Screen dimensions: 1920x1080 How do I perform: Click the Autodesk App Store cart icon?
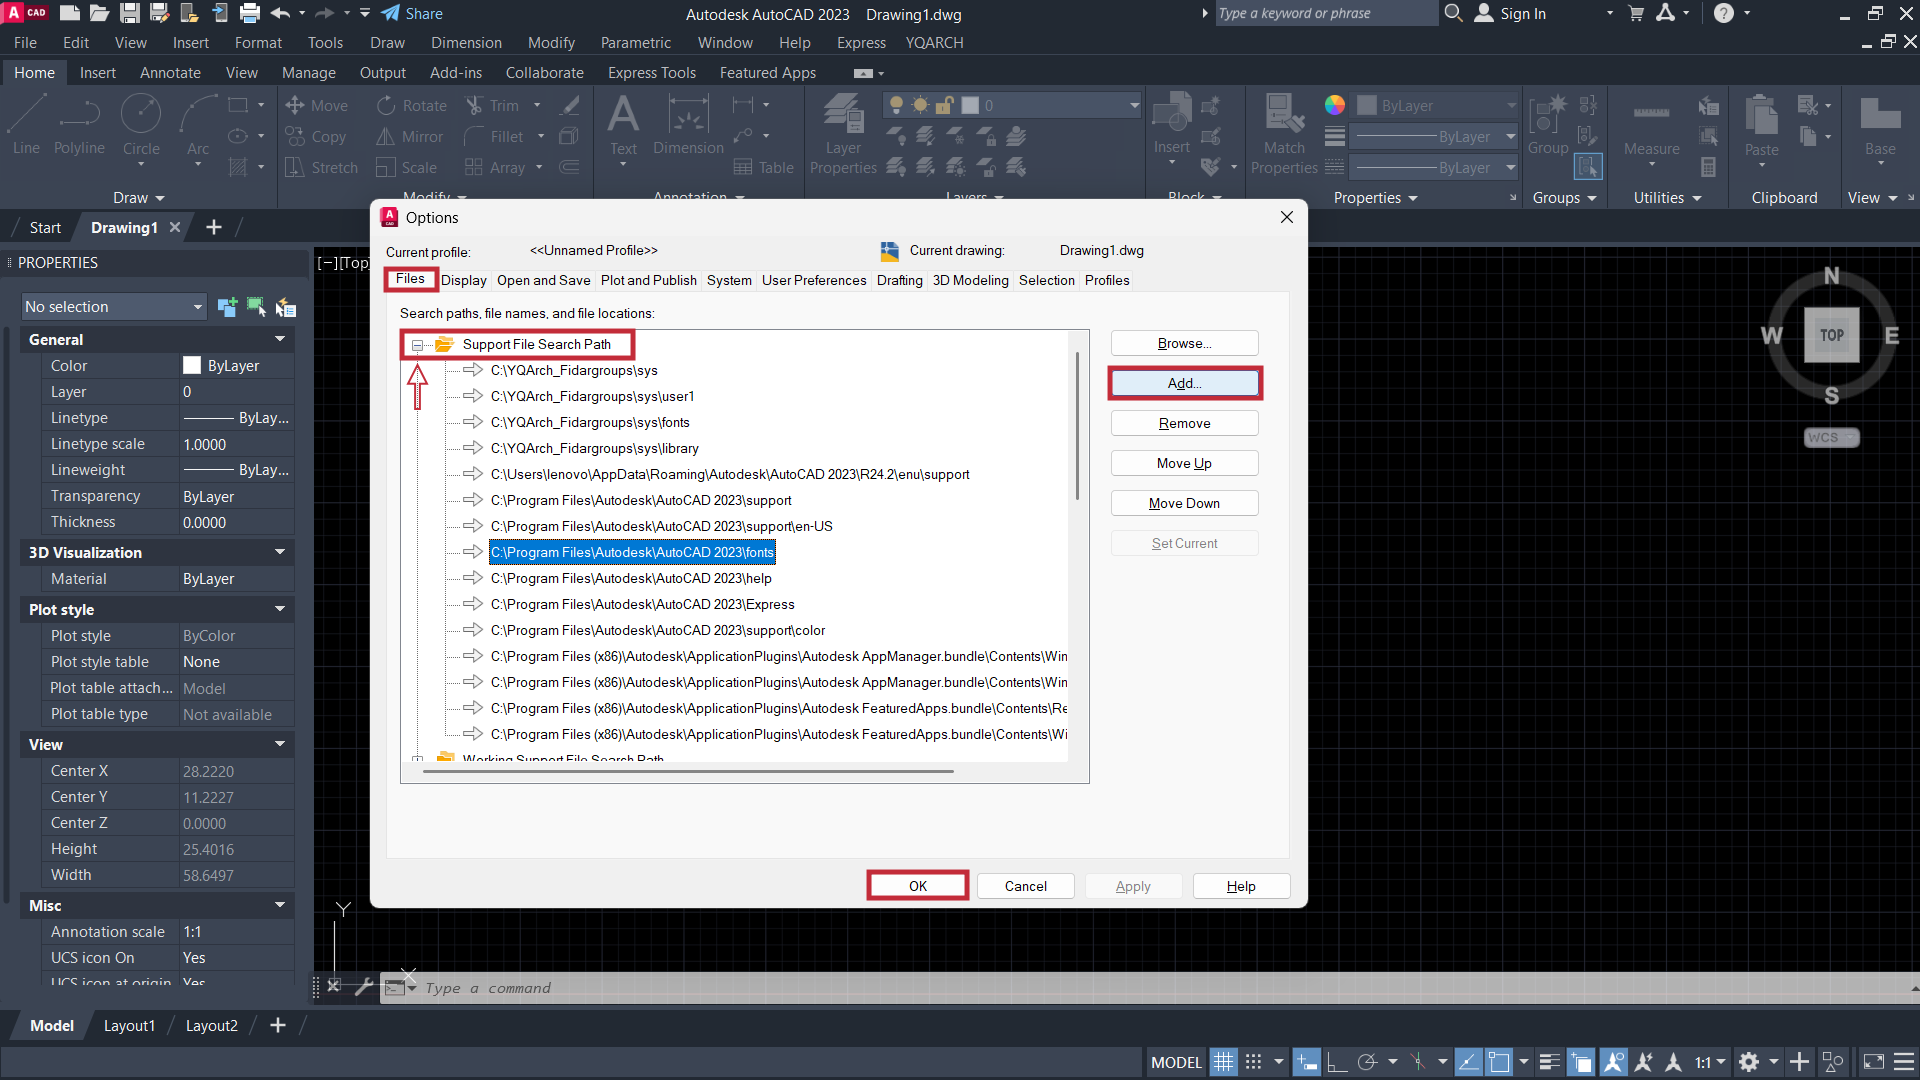tap(1636, 13)
